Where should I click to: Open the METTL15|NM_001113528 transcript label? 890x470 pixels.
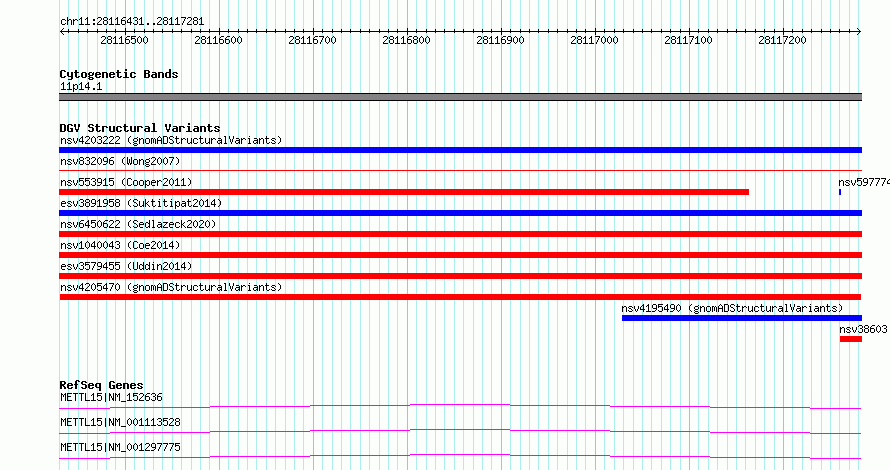pos(120,422)
